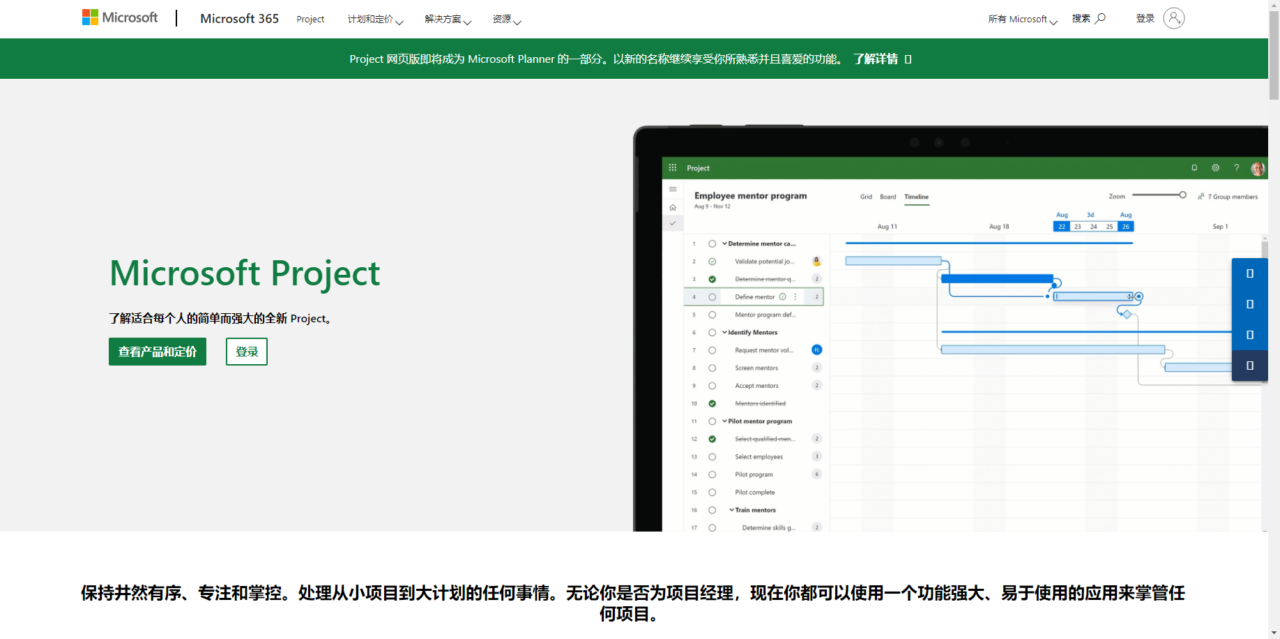This screenshot has height=639, width=1280.
Task: Click the count badge on Screen mentors row
Action: 817,368
